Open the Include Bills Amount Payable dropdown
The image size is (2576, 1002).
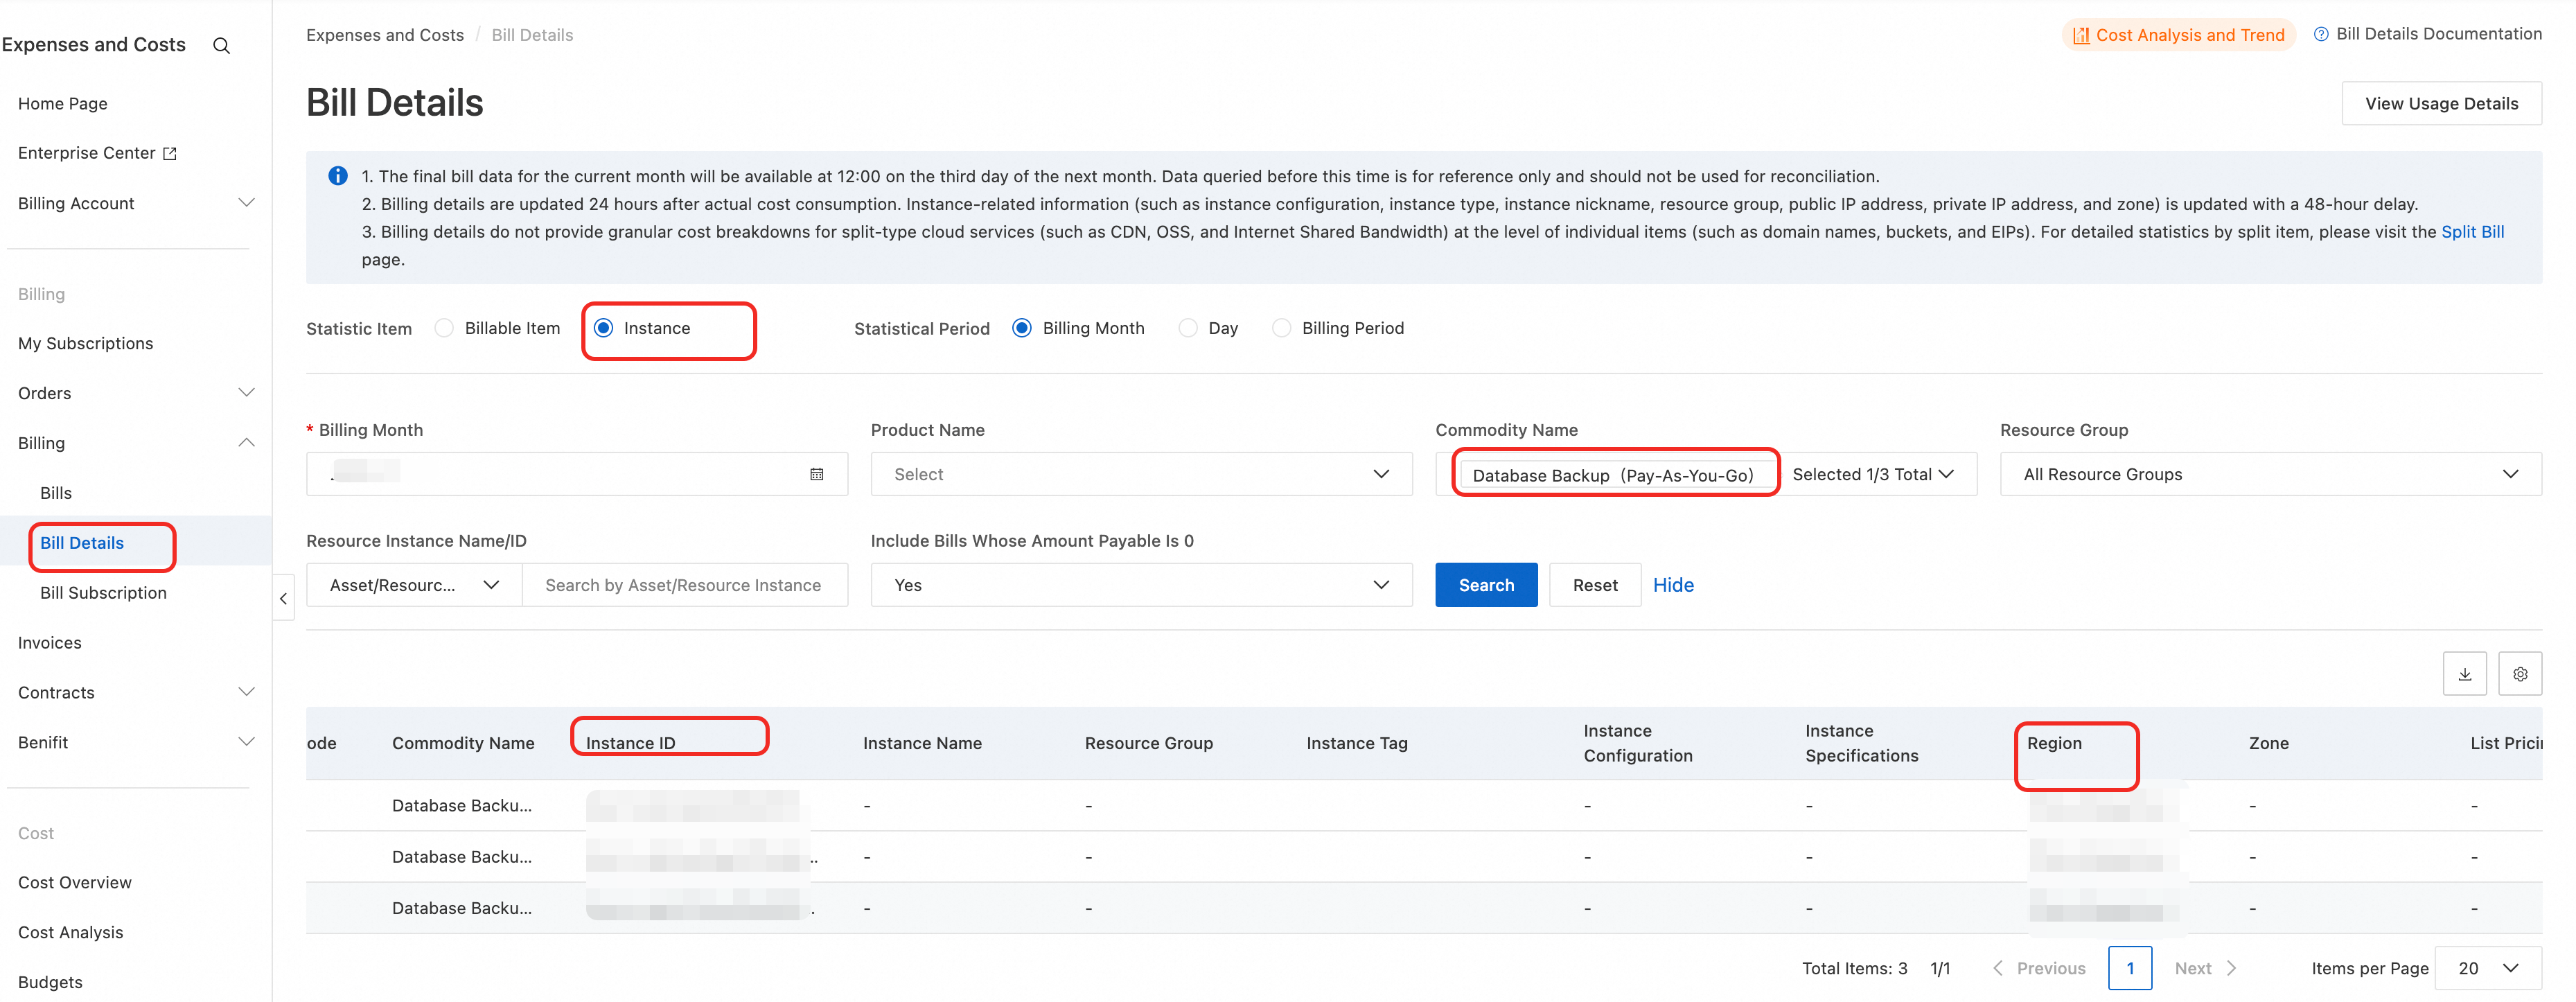click(1141, 585)
